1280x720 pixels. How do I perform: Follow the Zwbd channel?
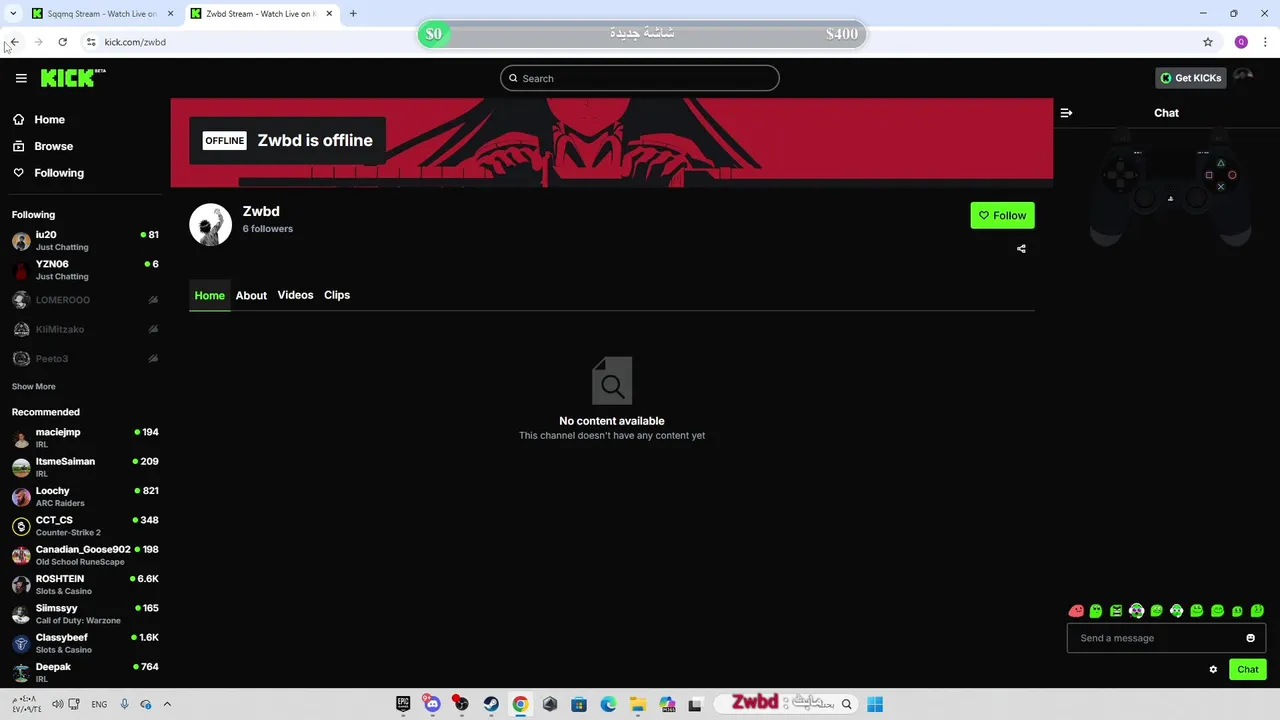tap(1002, 215)
